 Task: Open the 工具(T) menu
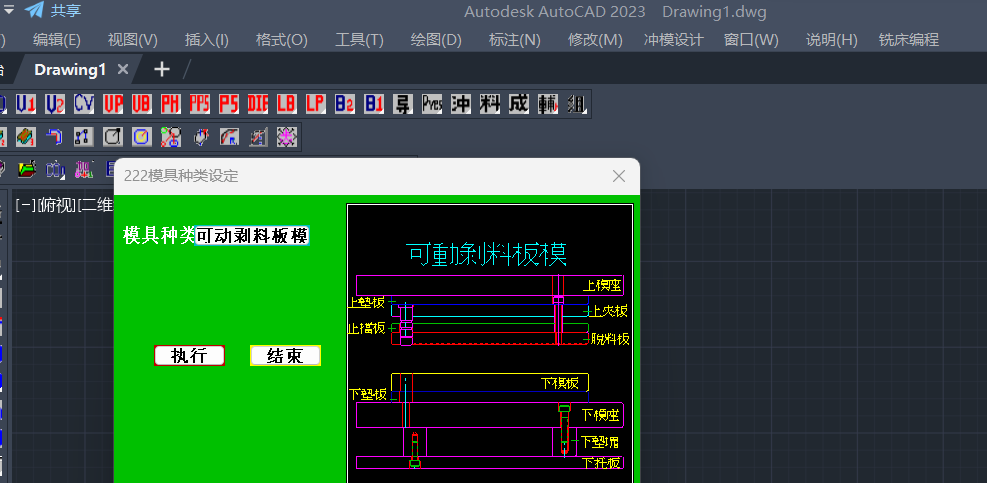coord(359,40)
